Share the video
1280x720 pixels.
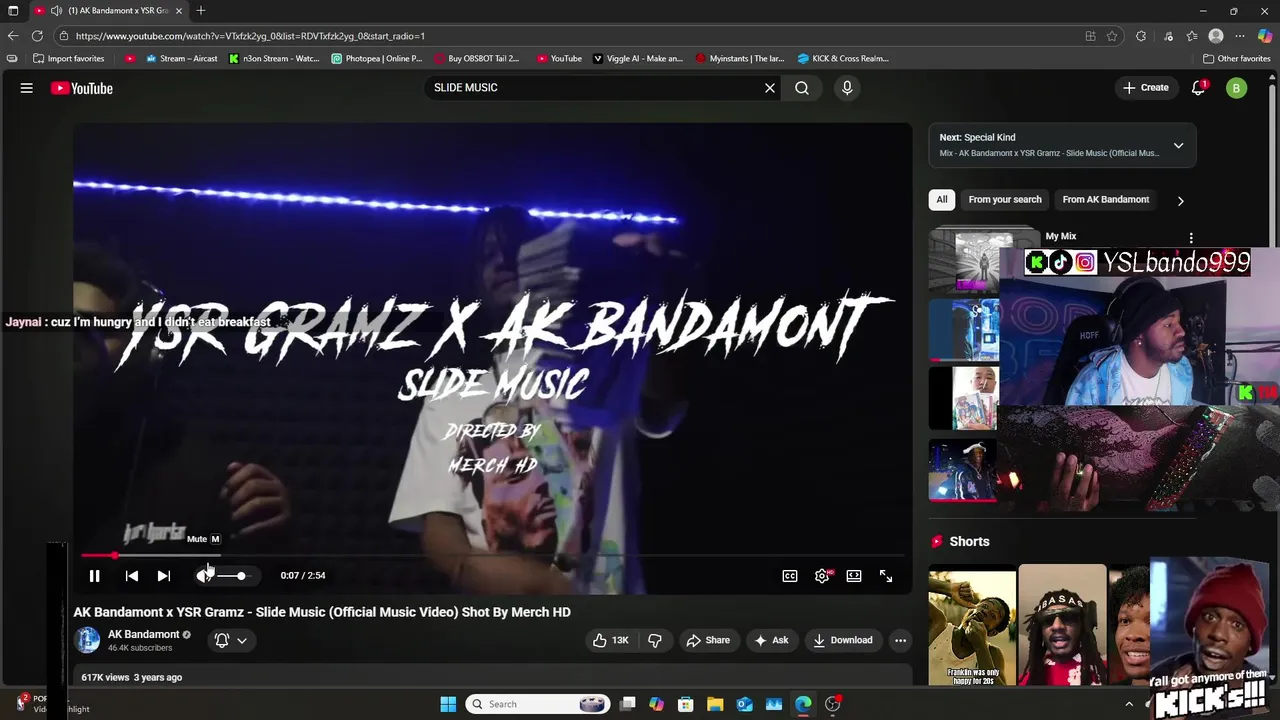[708, 640]
